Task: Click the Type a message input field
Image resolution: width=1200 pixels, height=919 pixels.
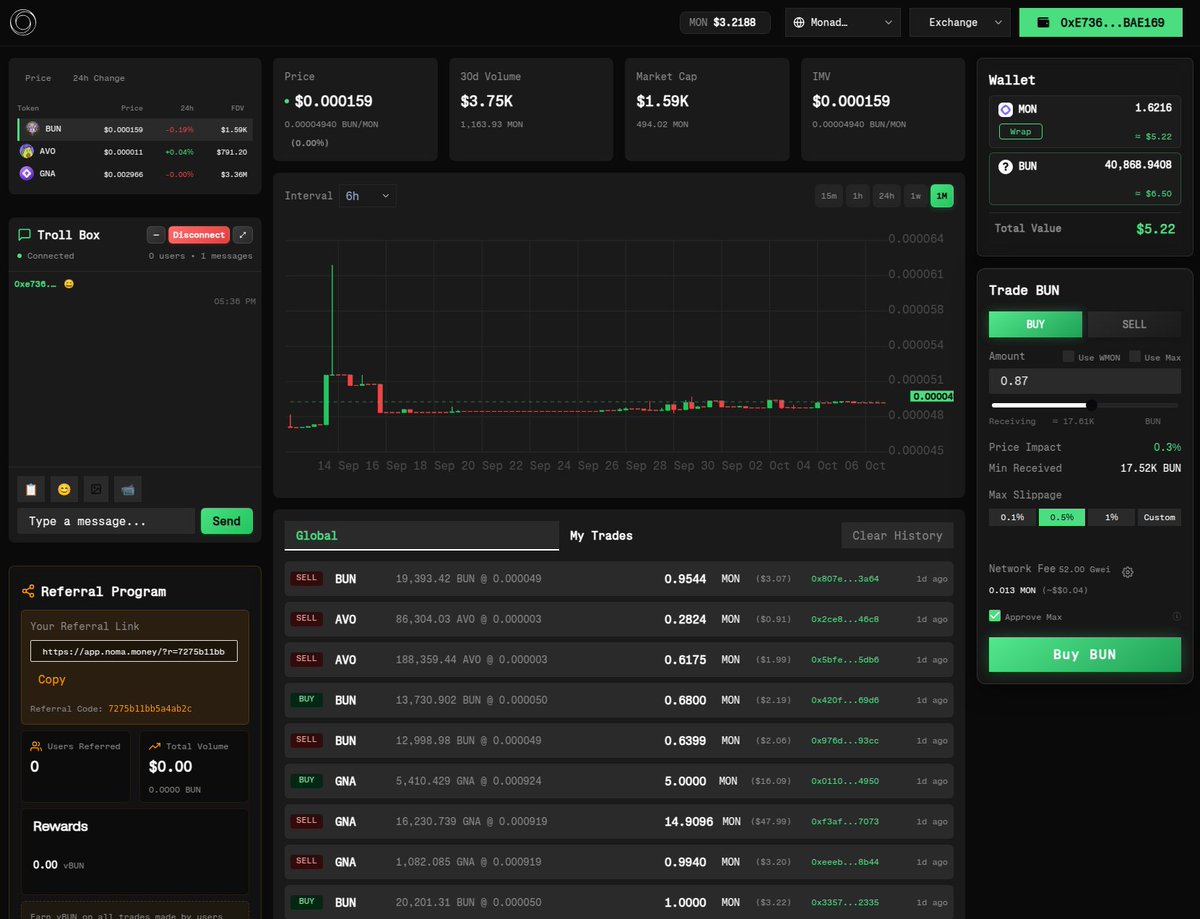Action: click(x=105, y=520)
